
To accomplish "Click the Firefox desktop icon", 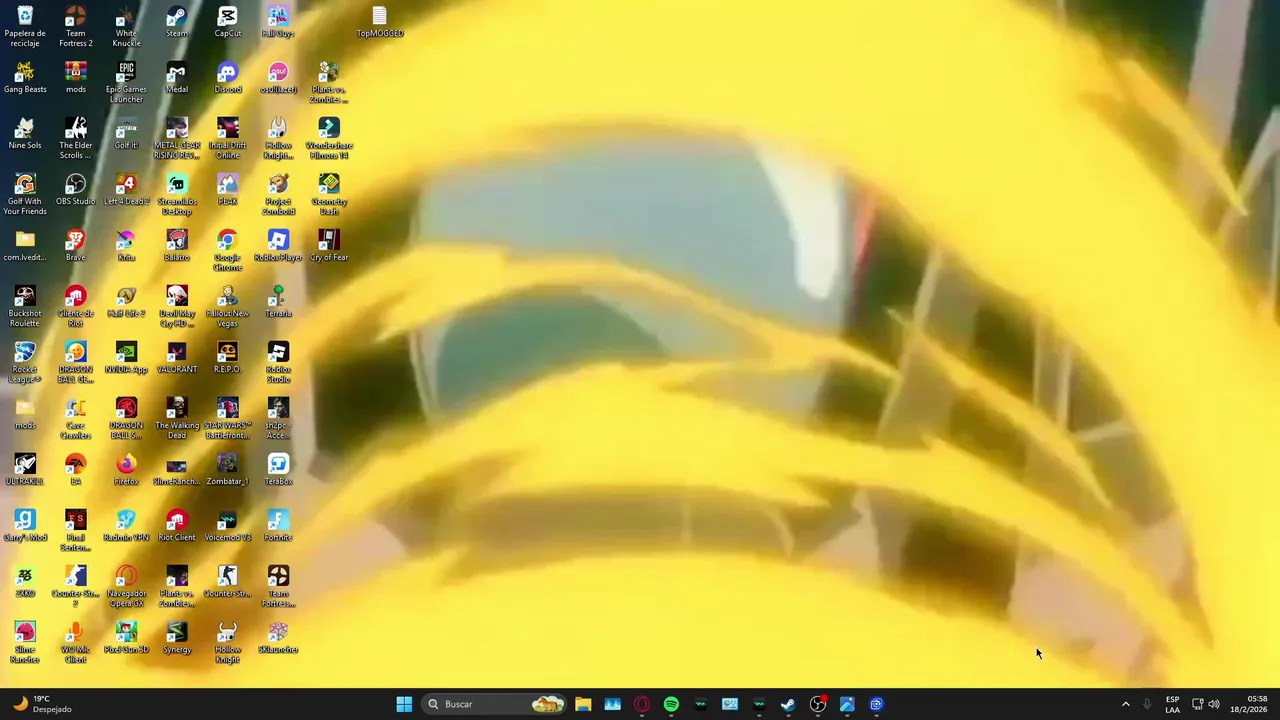I will coord(126,470).
